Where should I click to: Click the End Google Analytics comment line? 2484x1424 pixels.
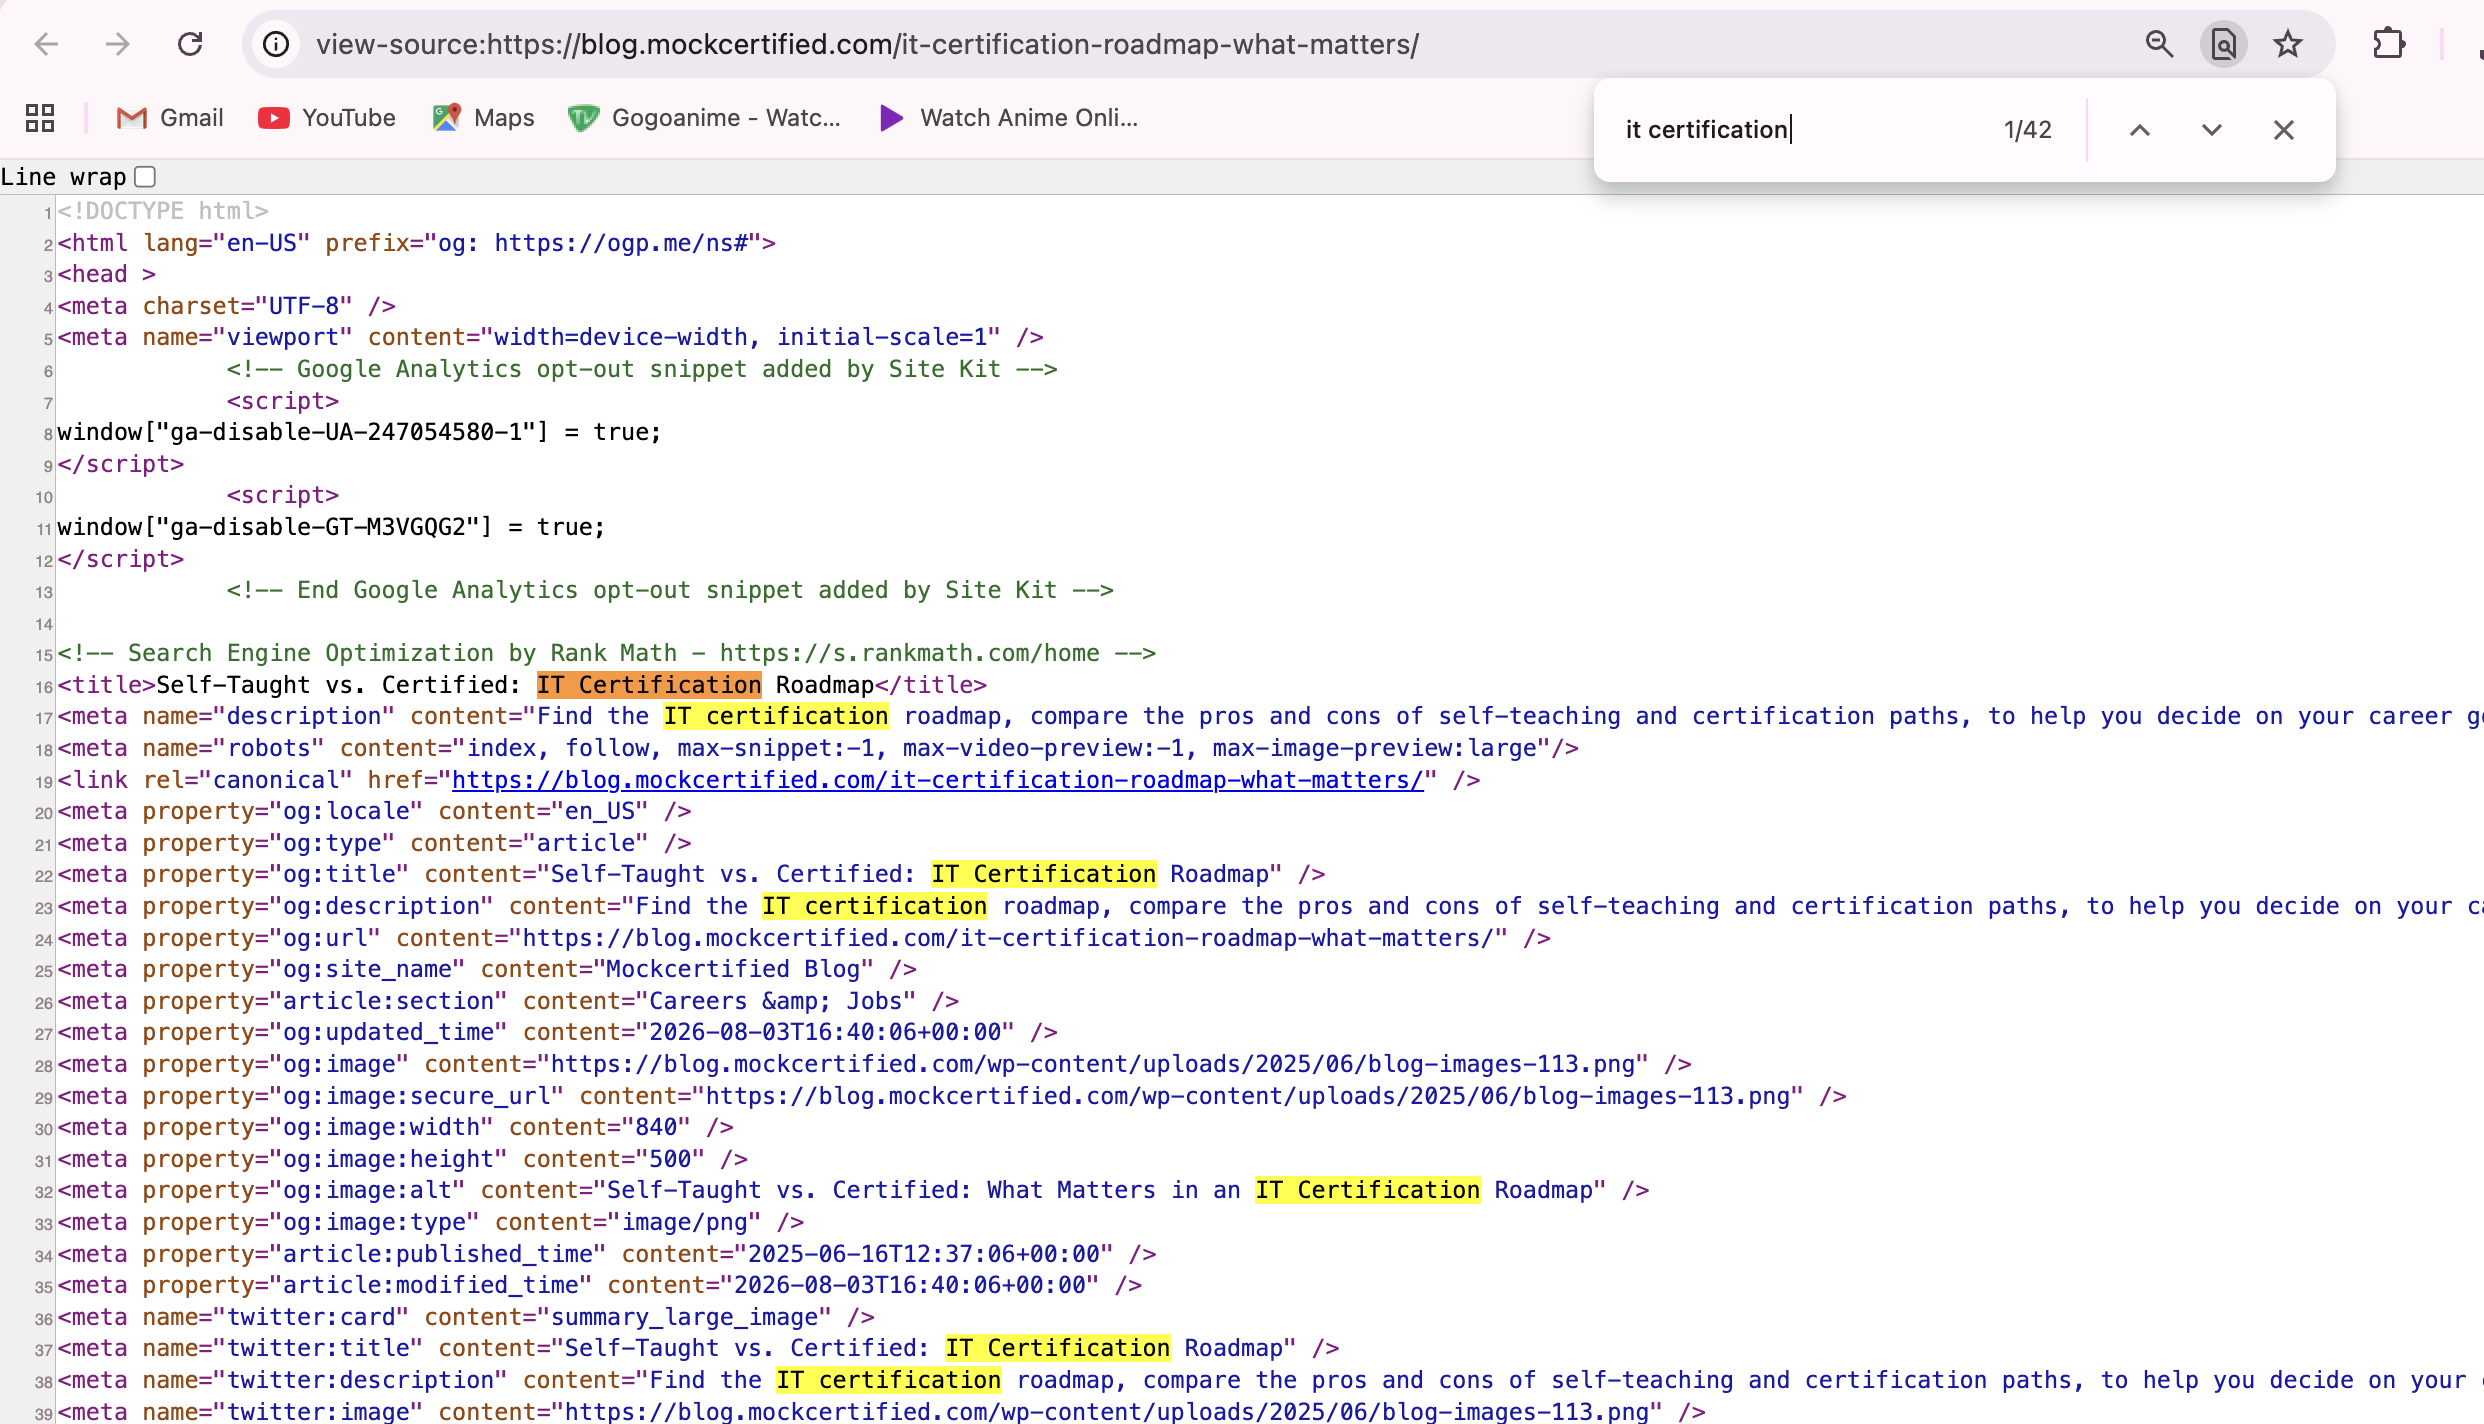click(670, 590)
